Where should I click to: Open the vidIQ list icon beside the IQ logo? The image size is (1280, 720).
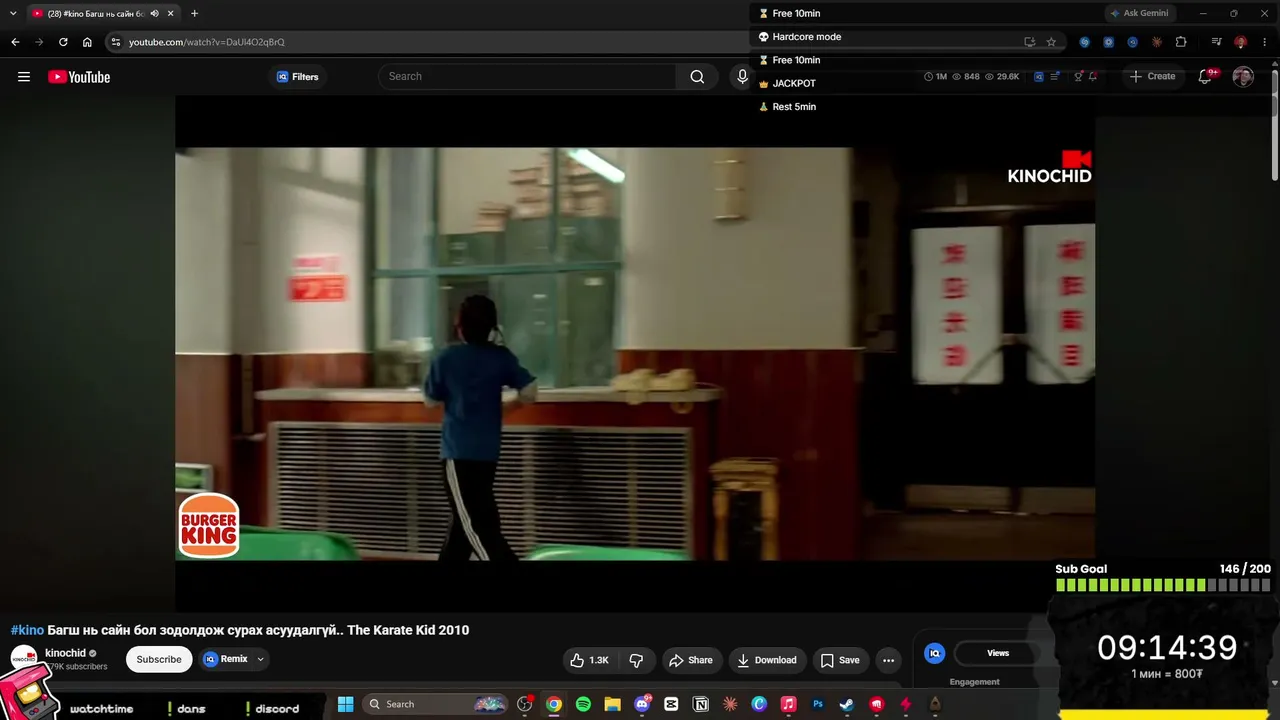pyautogui.click(x=1055, y=77)
